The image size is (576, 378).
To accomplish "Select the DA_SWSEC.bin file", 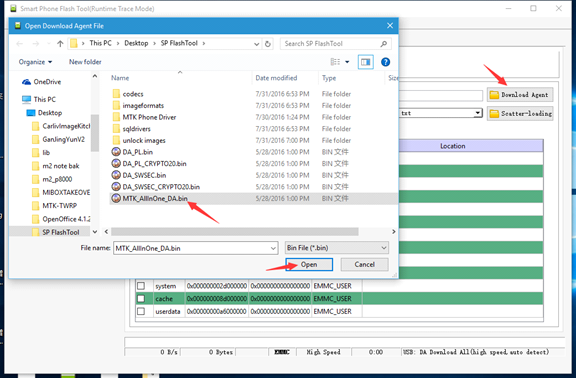I will click(x=144, y=175).
